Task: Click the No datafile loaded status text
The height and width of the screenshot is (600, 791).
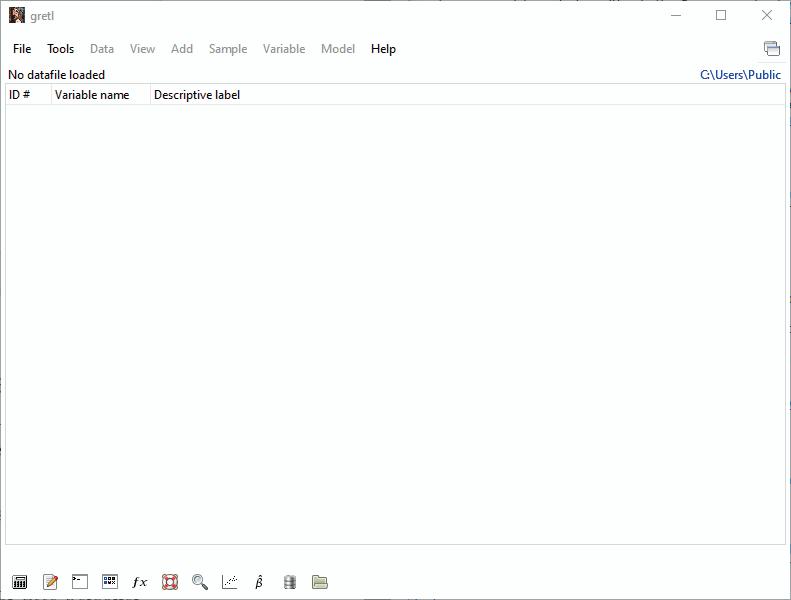Action: [56, 75]
